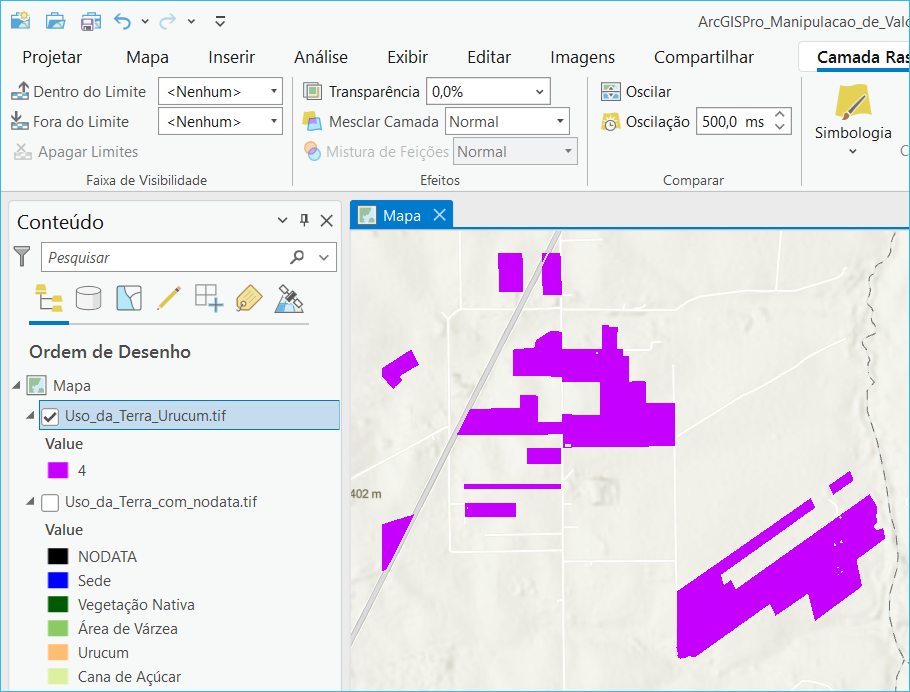This screenshot has width=910, height=692.
Task: Open project with the folder icon
Action: pyautogui.click(x=56, y=21)
